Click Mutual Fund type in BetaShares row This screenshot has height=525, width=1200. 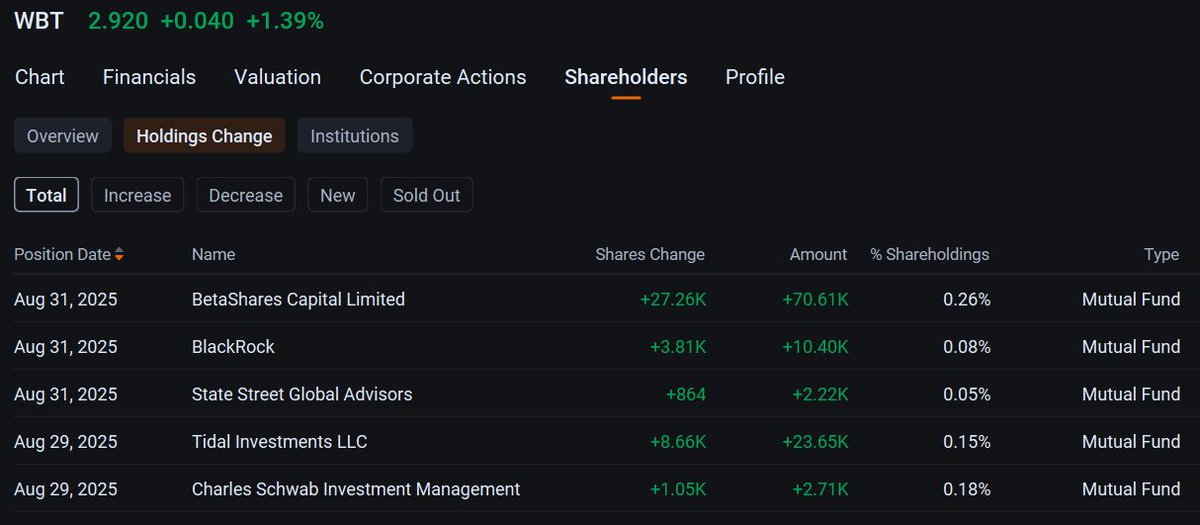point(1131,299)
